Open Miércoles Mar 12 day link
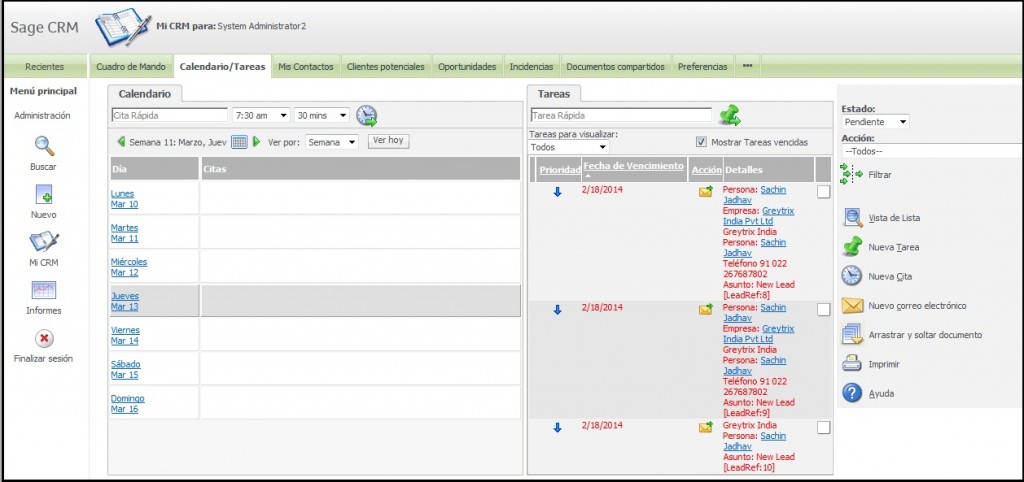The image size is (1024, 482). click(129, 267)
